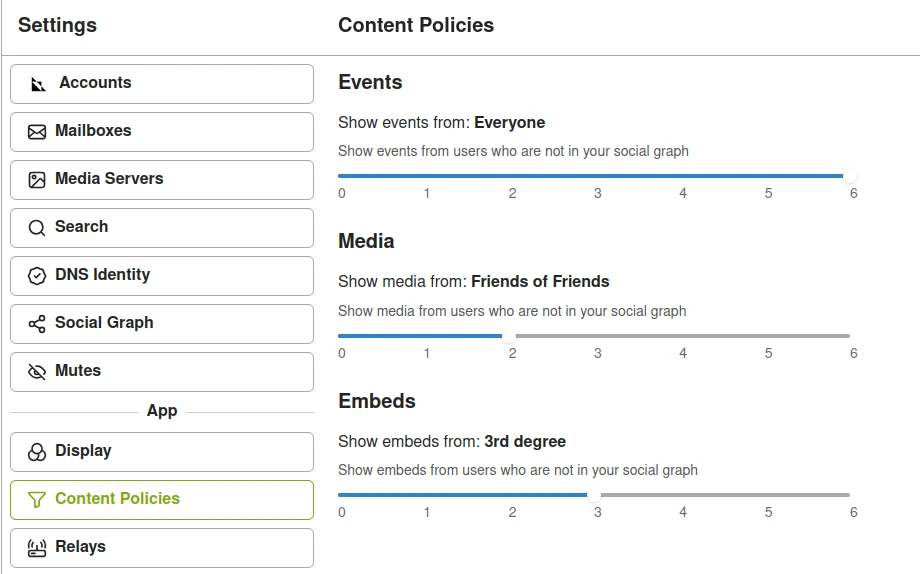Set Embeds slider to level 5
The image size is (920, 574).
(x=765, y=495)
